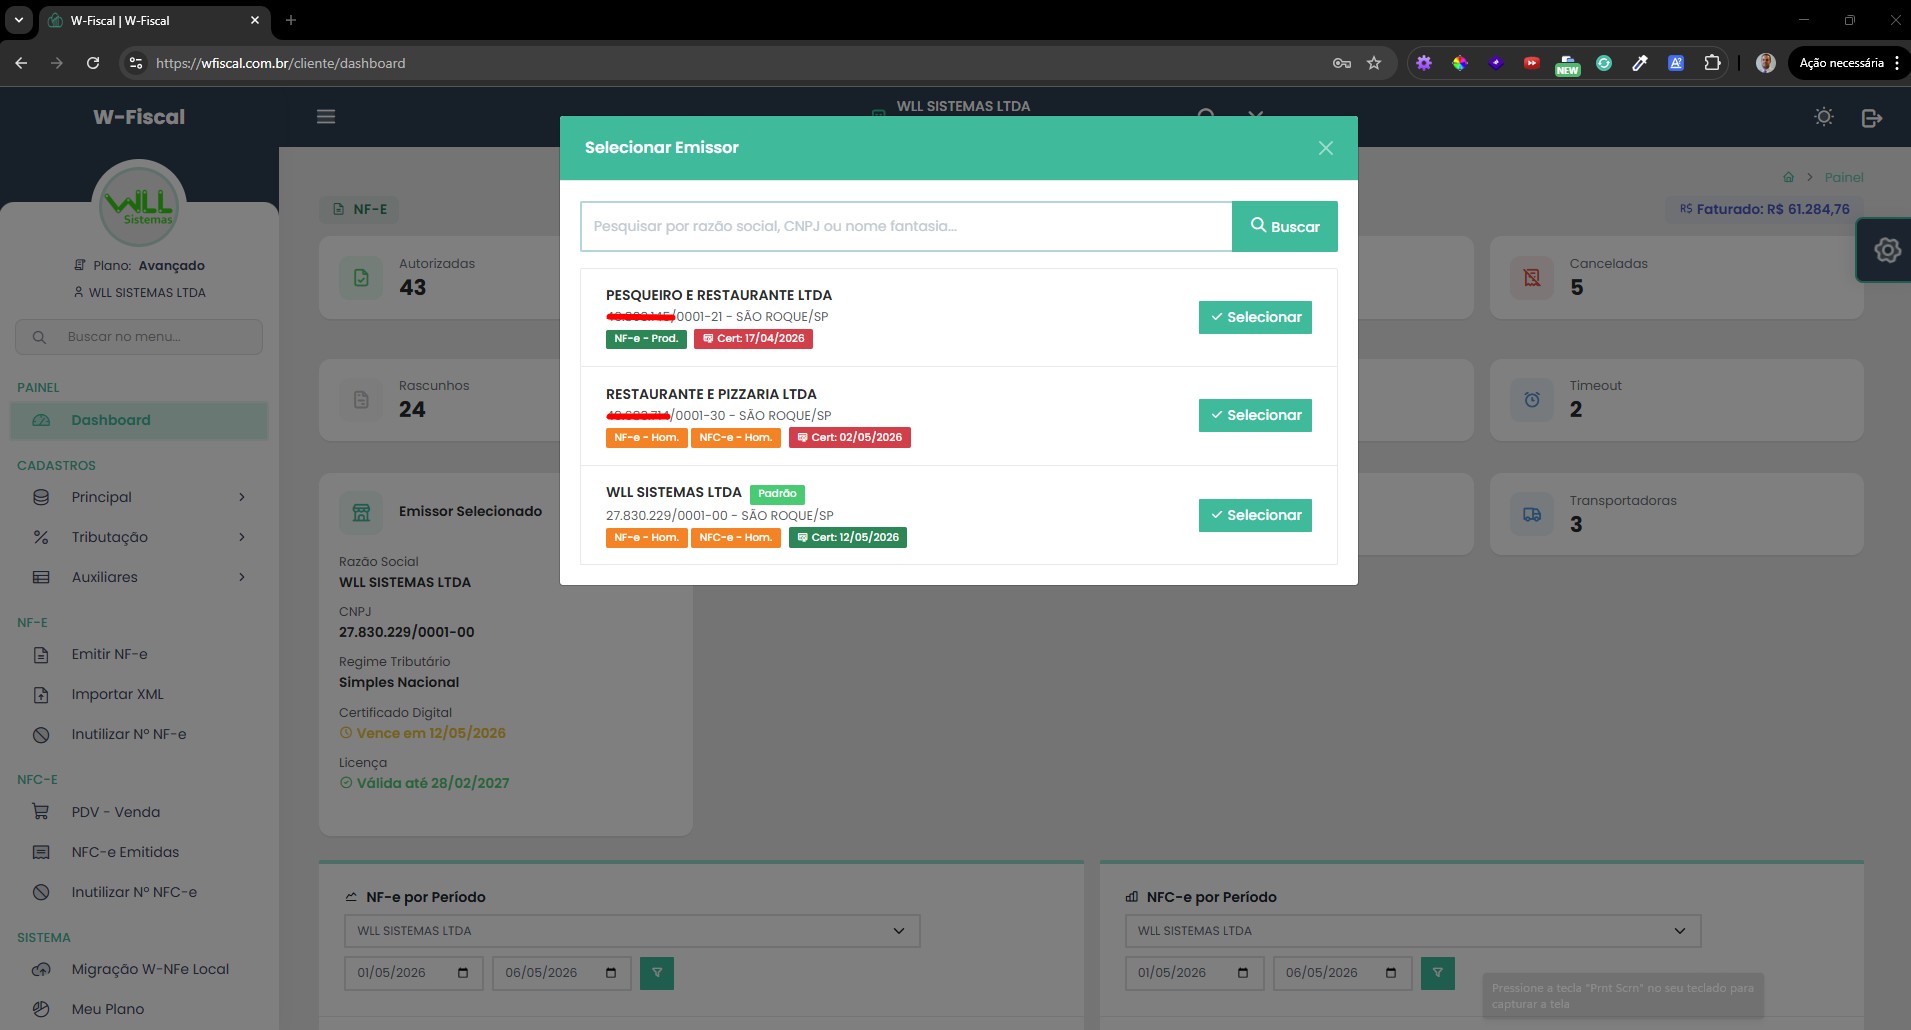Click the Rascunhos card icon
The image size is (1911, 1030).
pos(361,400)
